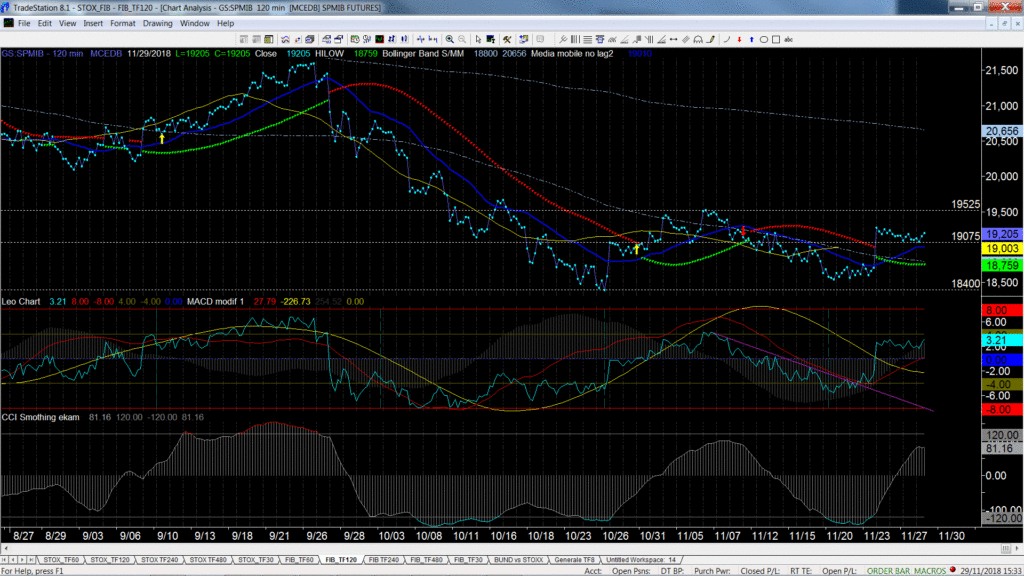Switch to the STOX_TF120 workspace tab
Screen dimensions: 1024x576
110,560
